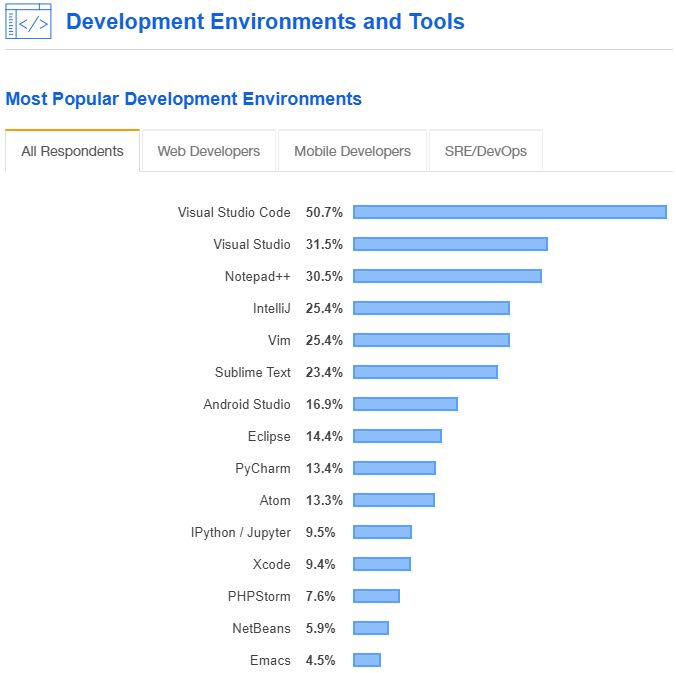Image resolution: width=676 pixels, height=673 pixels.
Task: Click the 13.3% value
Action: point(324,500)
